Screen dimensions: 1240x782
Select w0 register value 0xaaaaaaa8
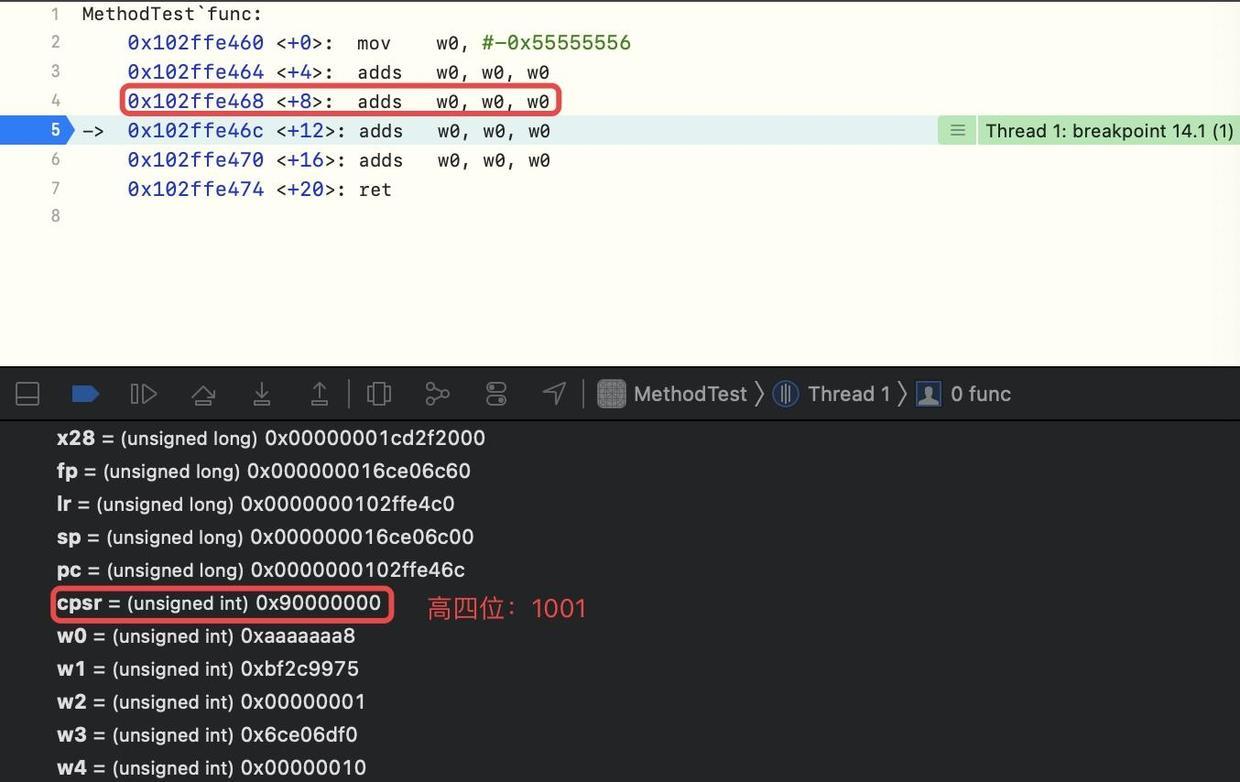(x=298, y=636)
